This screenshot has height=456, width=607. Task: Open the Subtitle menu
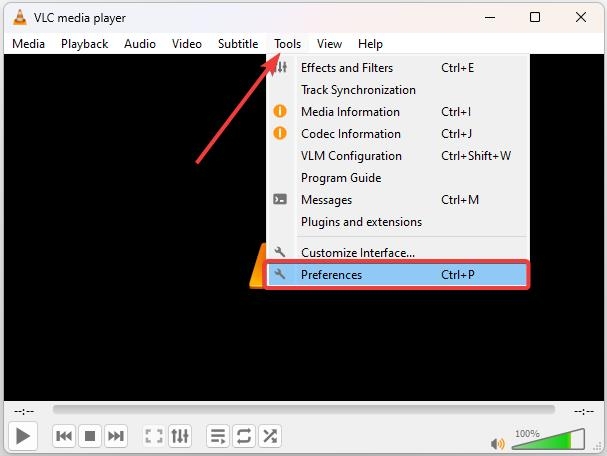coord(238,44)
